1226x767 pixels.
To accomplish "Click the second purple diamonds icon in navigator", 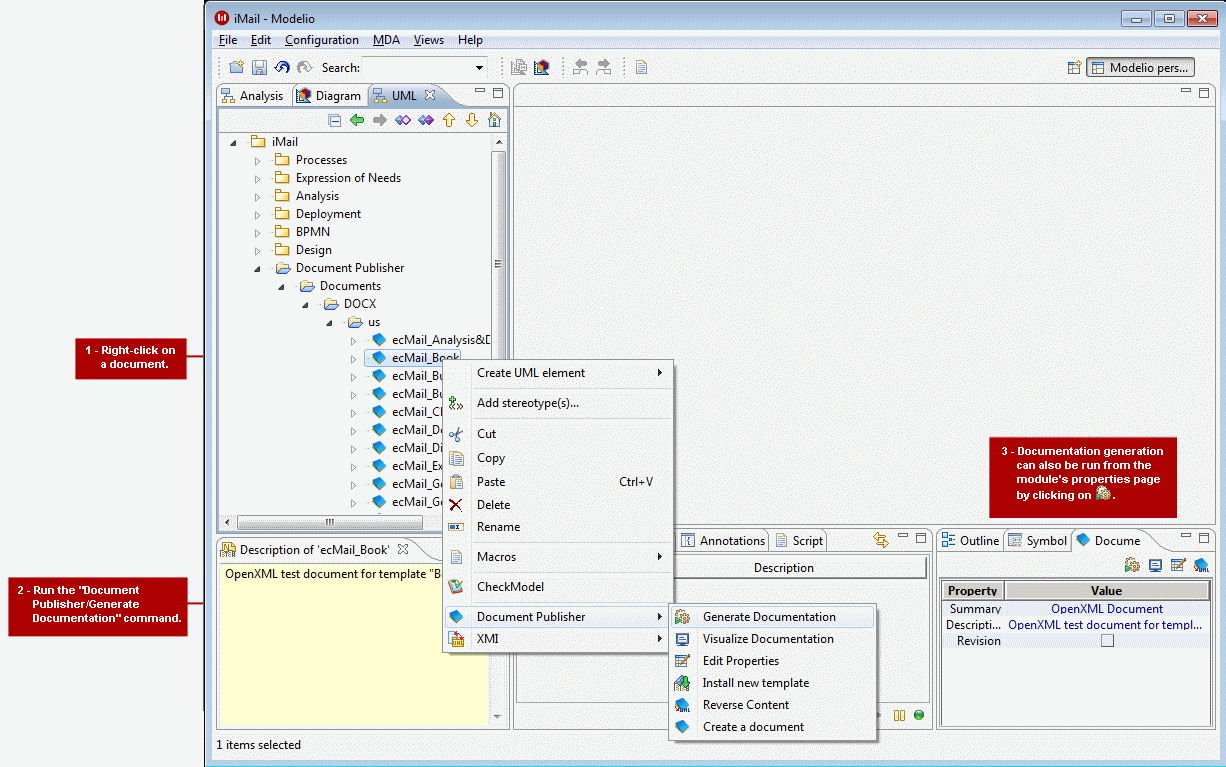I will click(426, 120).
